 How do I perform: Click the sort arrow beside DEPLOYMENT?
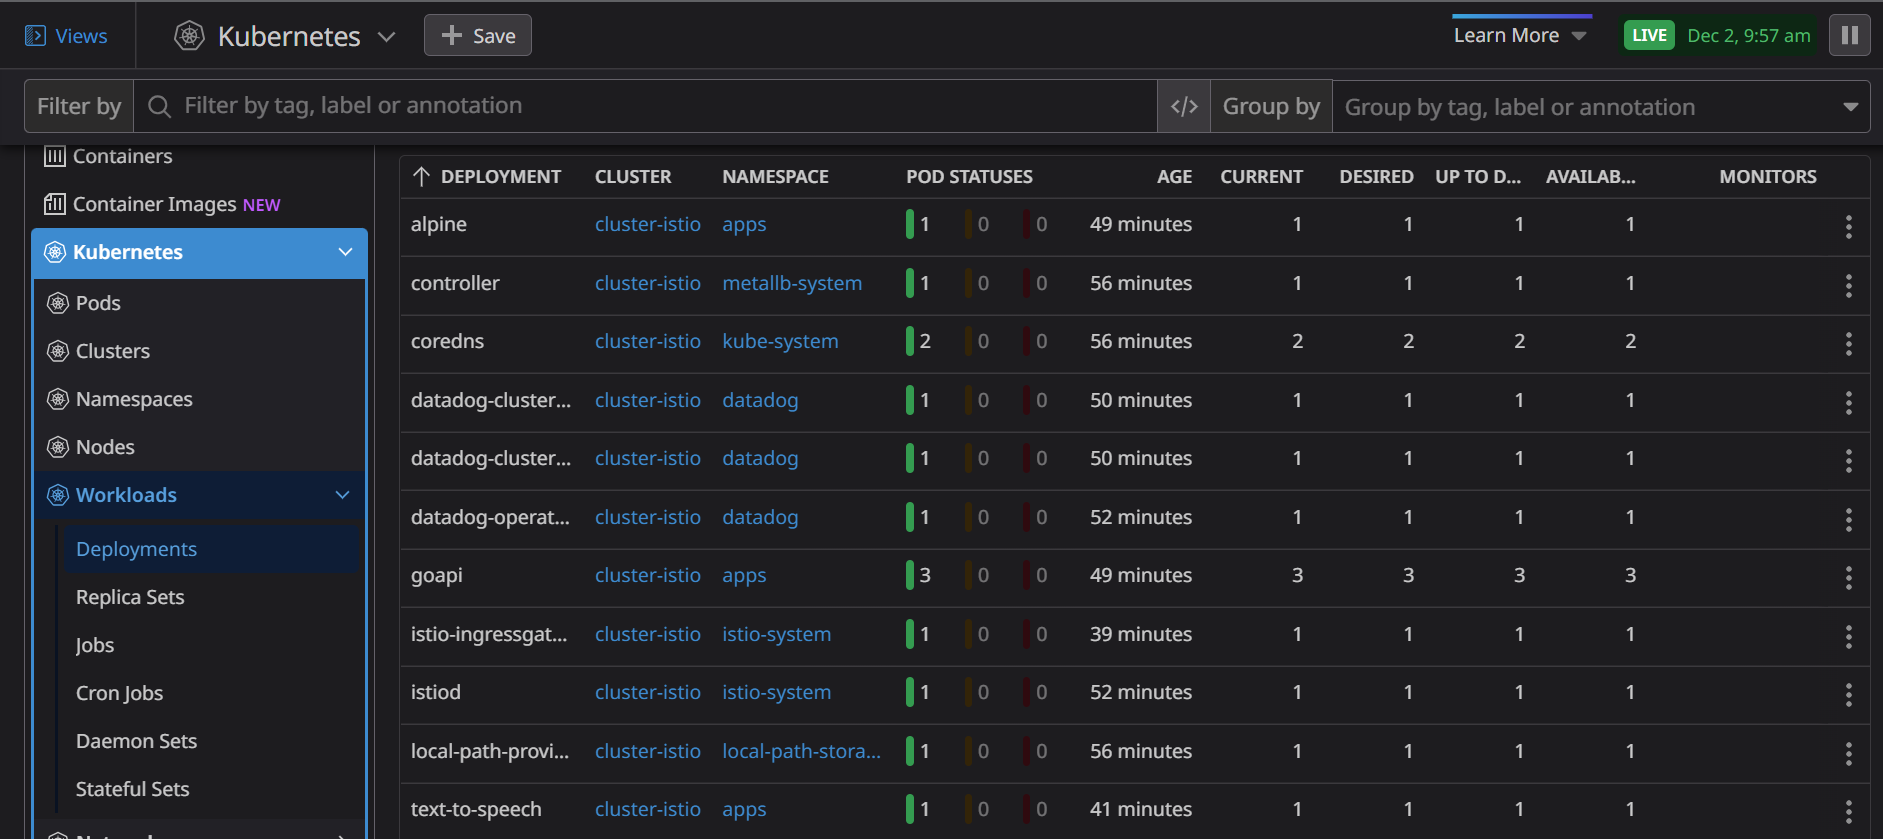point(421,177)
